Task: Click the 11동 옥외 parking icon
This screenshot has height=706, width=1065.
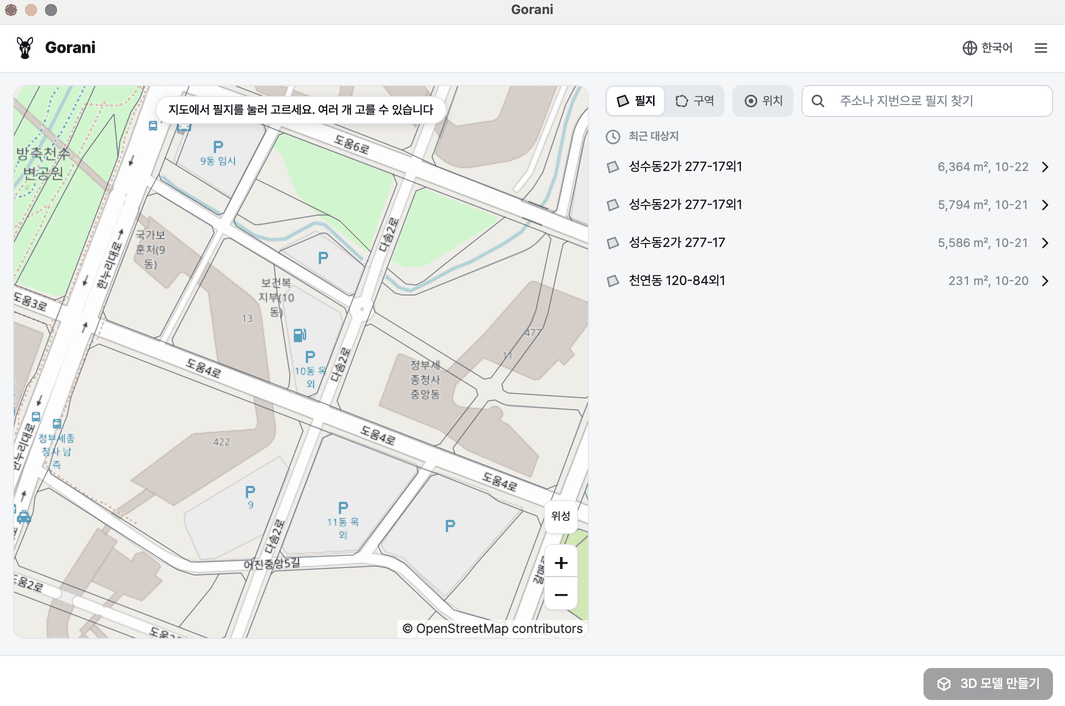Action: (343, 508)
